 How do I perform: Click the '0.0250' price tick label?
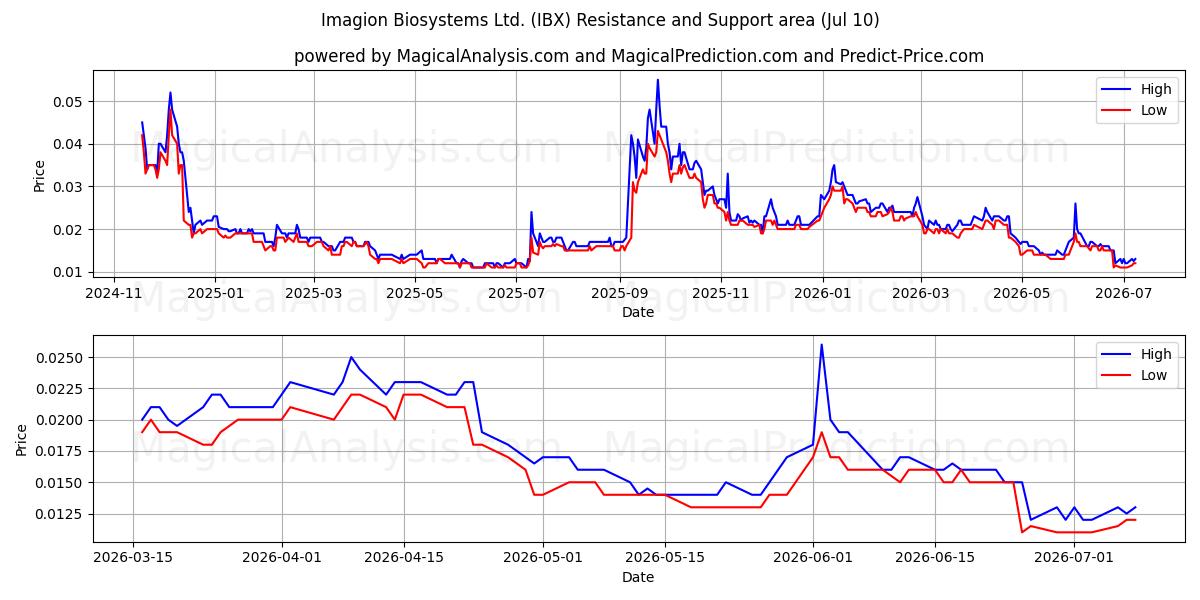tap(60, 358)
